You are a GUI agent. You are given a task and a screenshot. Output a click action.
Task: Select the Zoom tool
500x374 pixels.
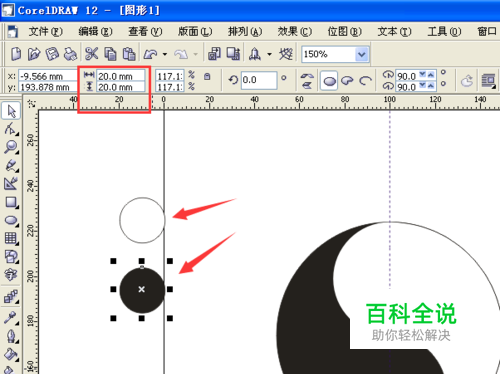[11, 147]
